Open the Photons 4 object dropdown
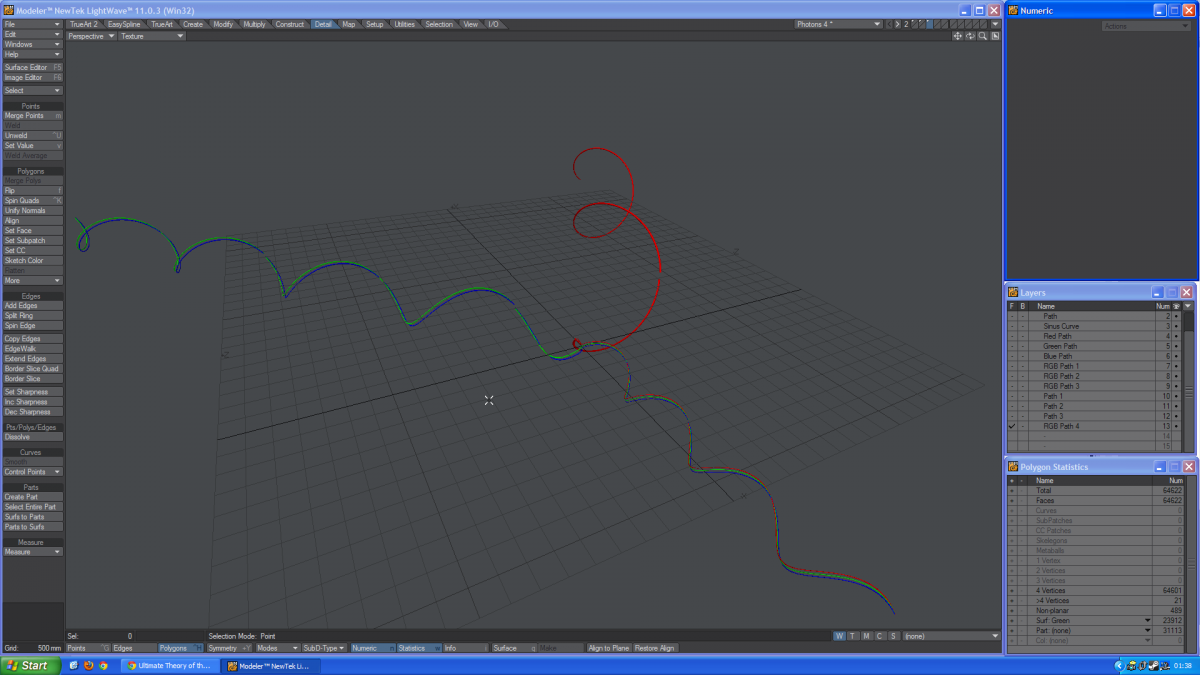The image size is (1200, 675). pyautogui.click(x=838, y=24)
